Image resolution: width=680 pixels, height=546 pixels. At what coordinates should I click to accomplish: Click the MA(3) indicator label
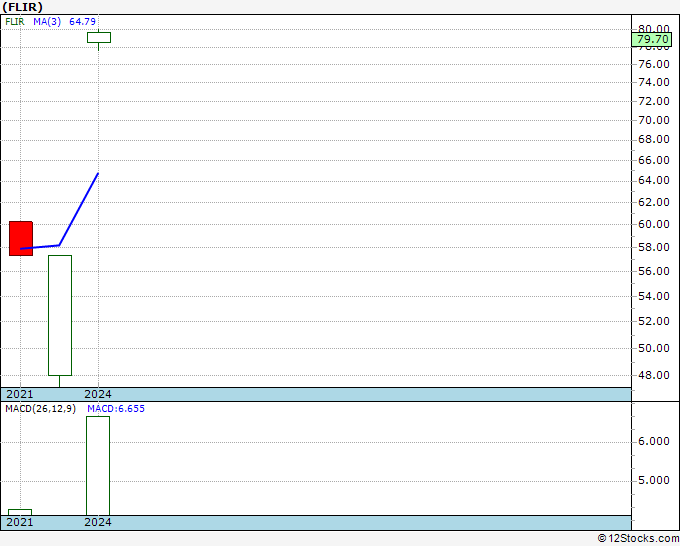(x=47, y=21)
